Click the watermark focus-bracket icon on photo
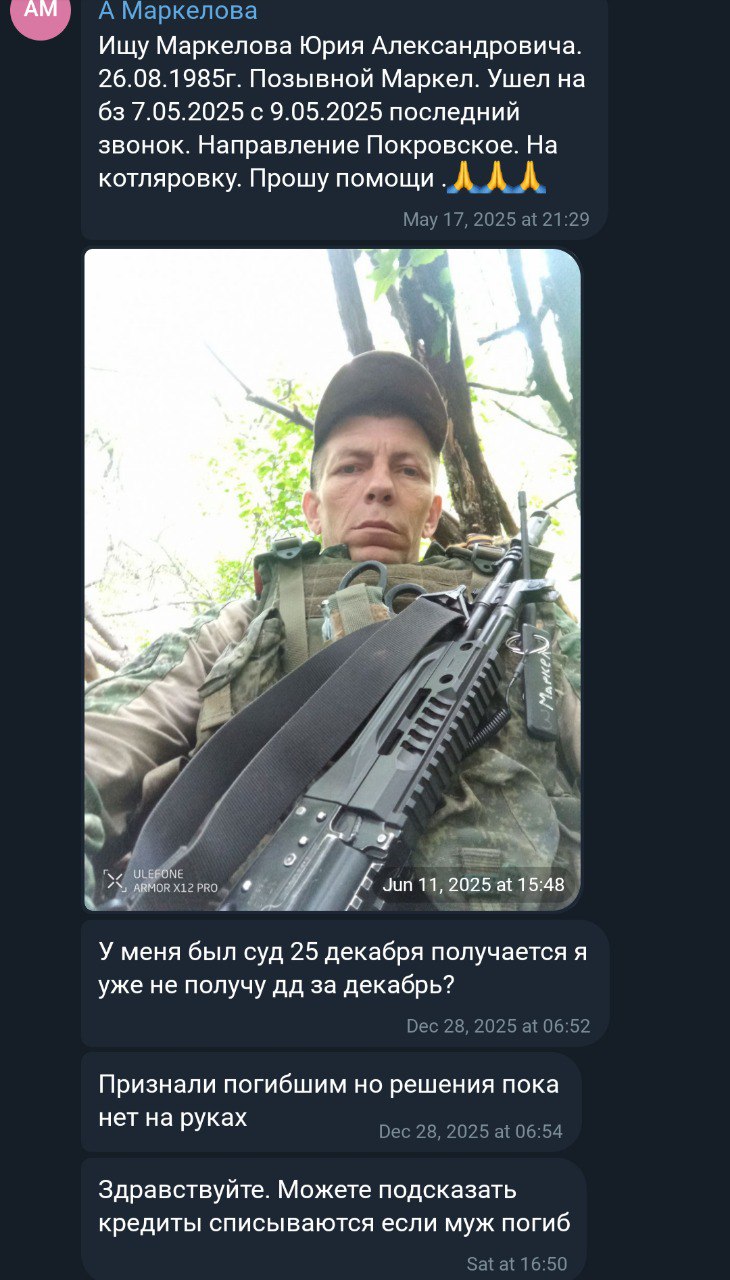 (115, 881)
